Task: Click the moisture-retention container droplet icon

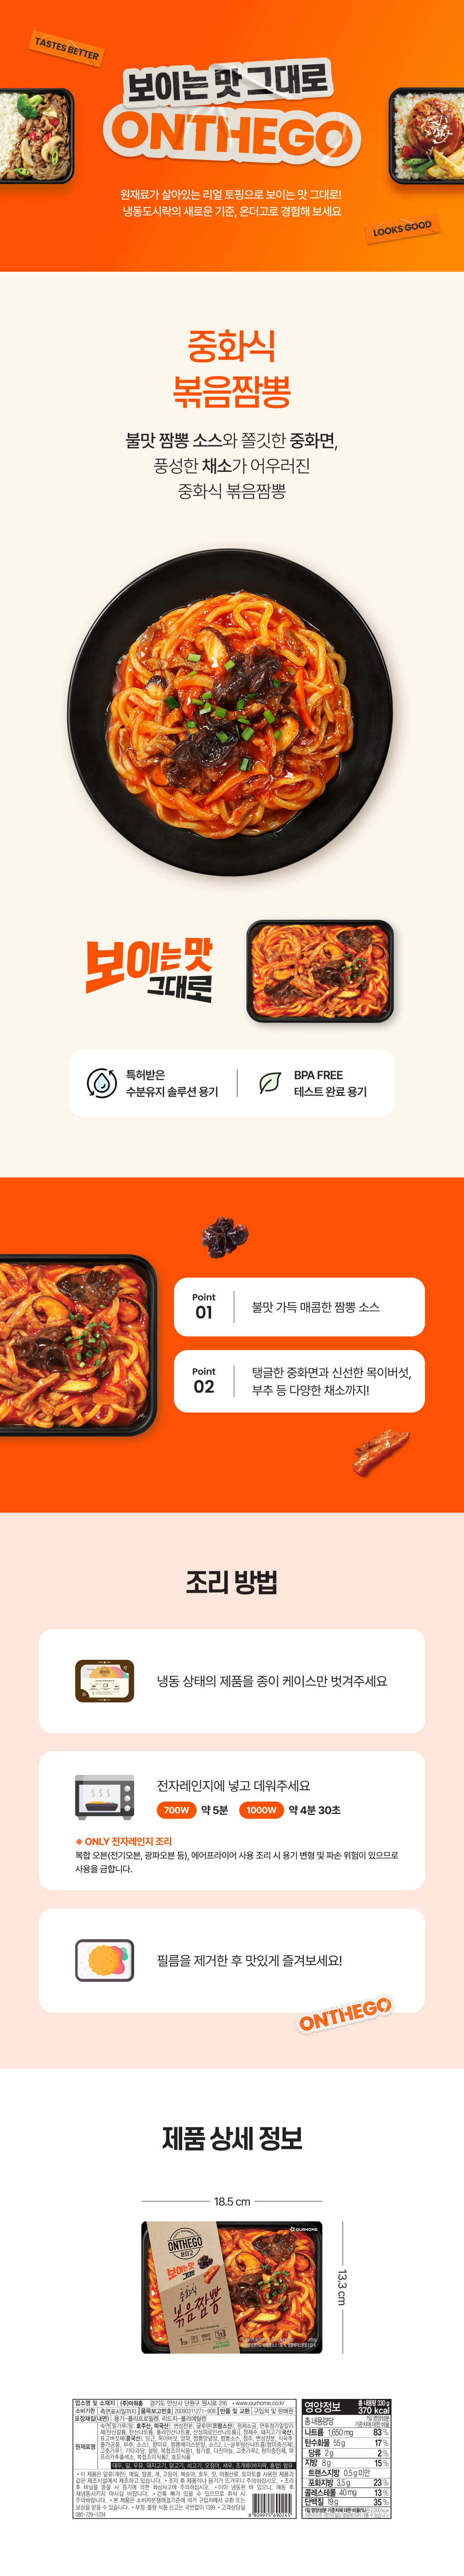Action: coord(101,1083)
